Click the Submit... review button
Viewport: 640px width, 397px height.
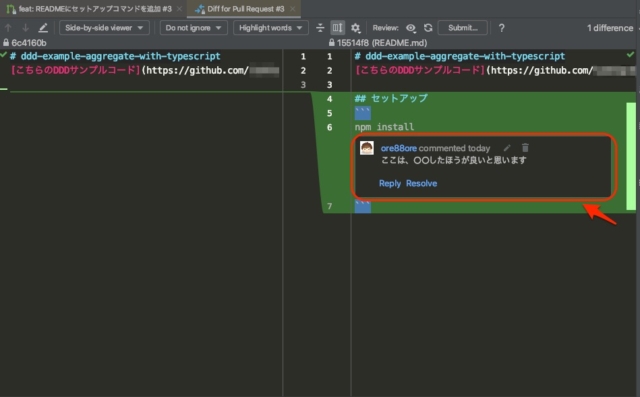pyautogui.click(x=462, y=28)
